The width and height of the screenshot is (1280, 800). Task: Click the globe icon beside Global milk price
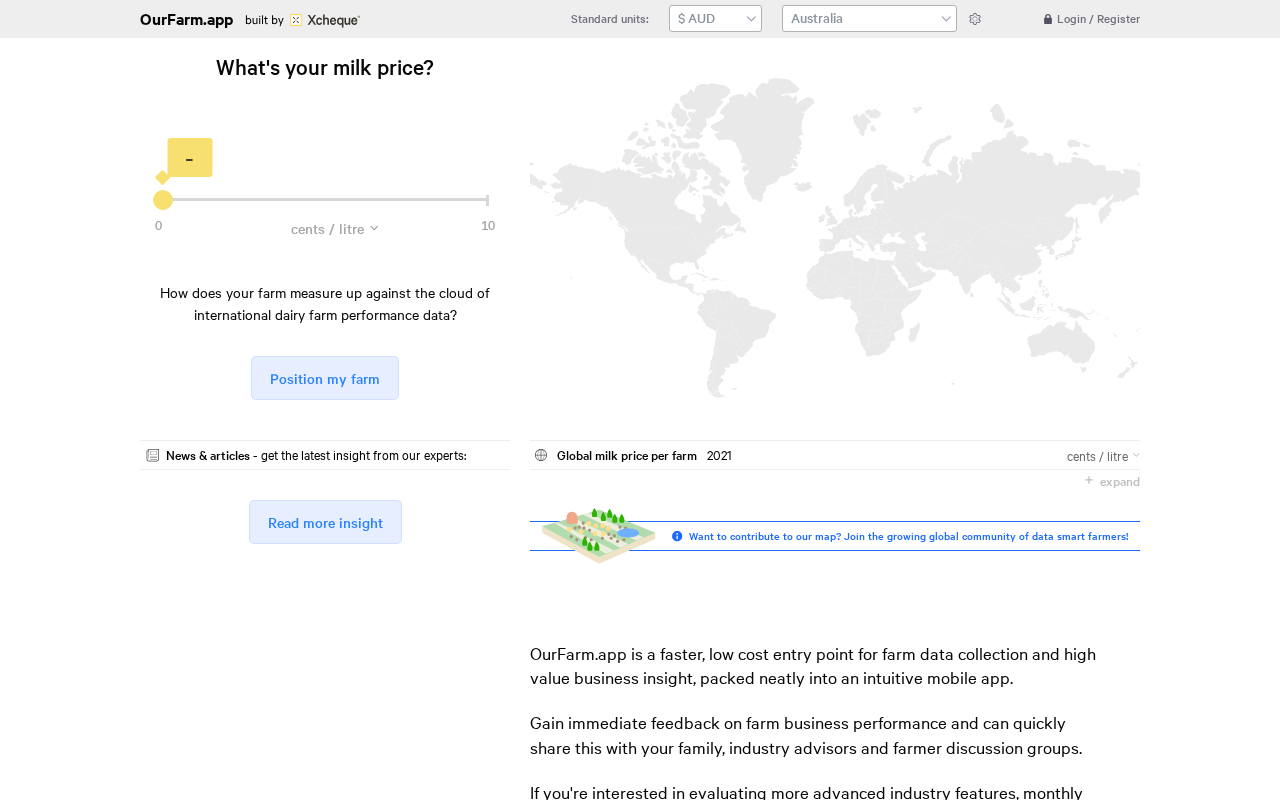point(541,455)
